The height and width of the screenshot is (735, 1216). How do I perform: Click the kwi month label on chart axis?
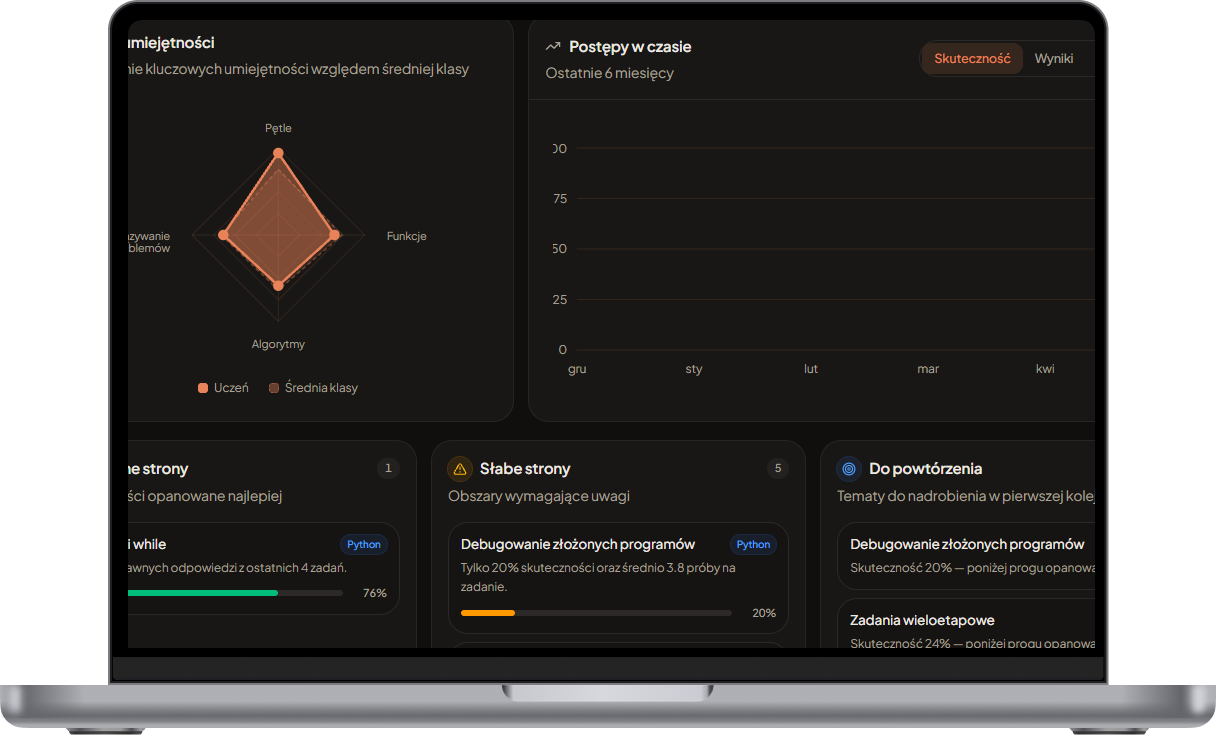(x=1045, y=369)
